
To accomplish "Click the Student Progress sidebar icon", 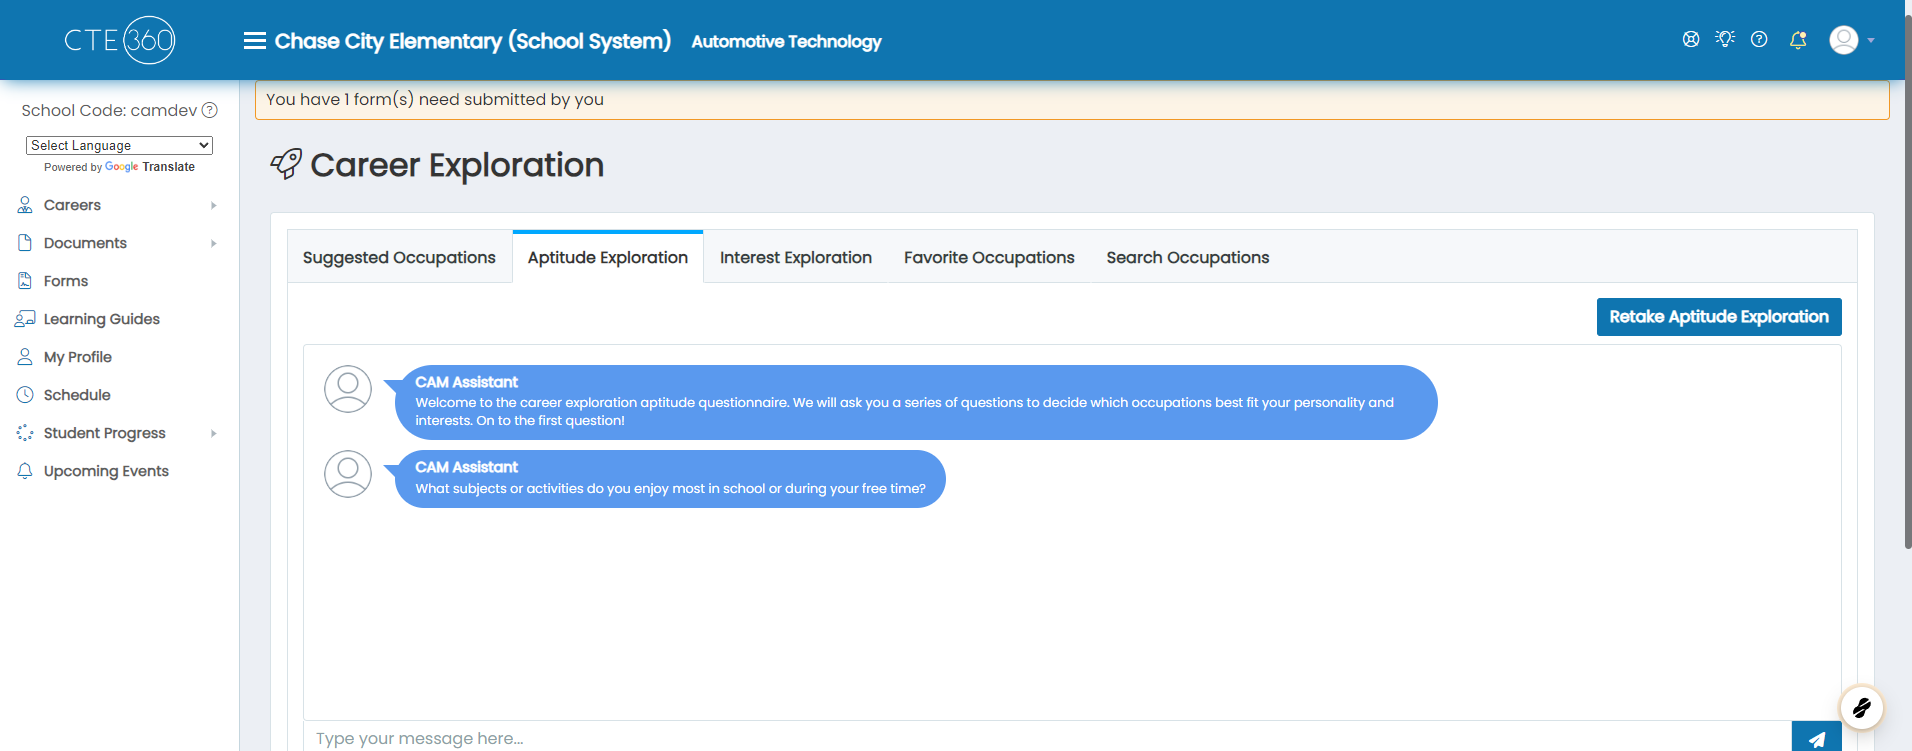I will [25, 433].
